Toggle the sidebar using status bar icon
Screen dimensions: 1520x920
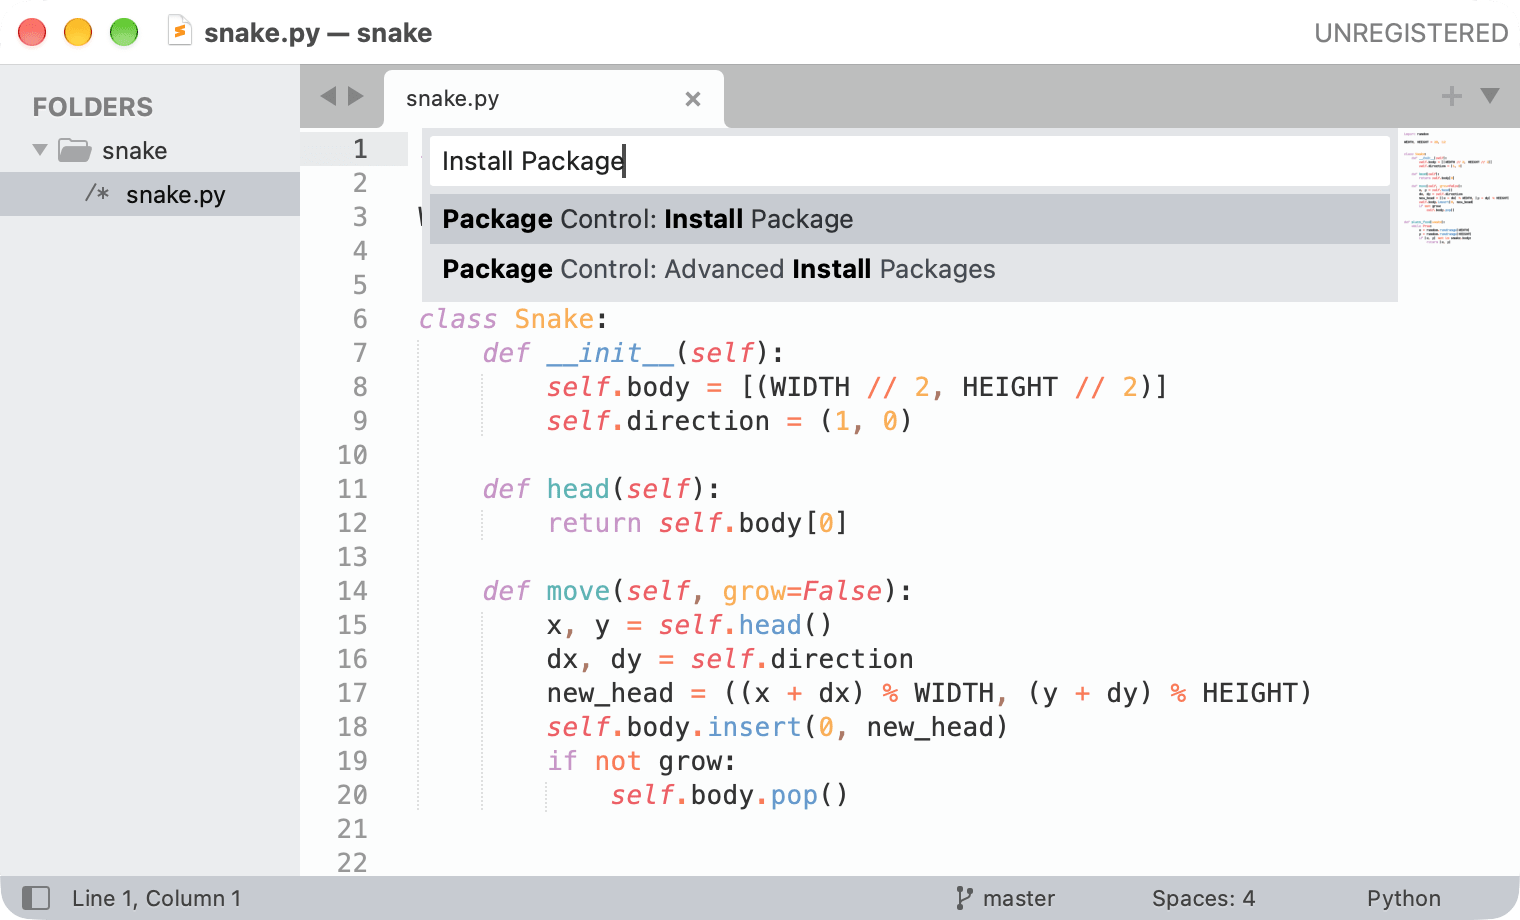click(x=36, y=898)
